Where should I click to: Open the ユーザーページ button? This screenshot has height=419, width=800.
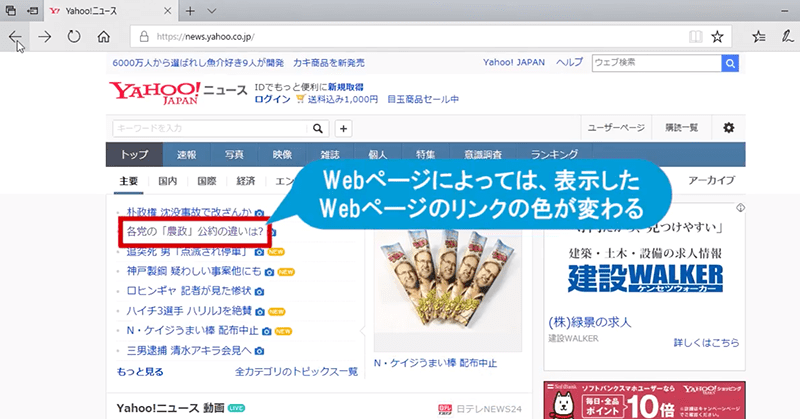[616, 128]
